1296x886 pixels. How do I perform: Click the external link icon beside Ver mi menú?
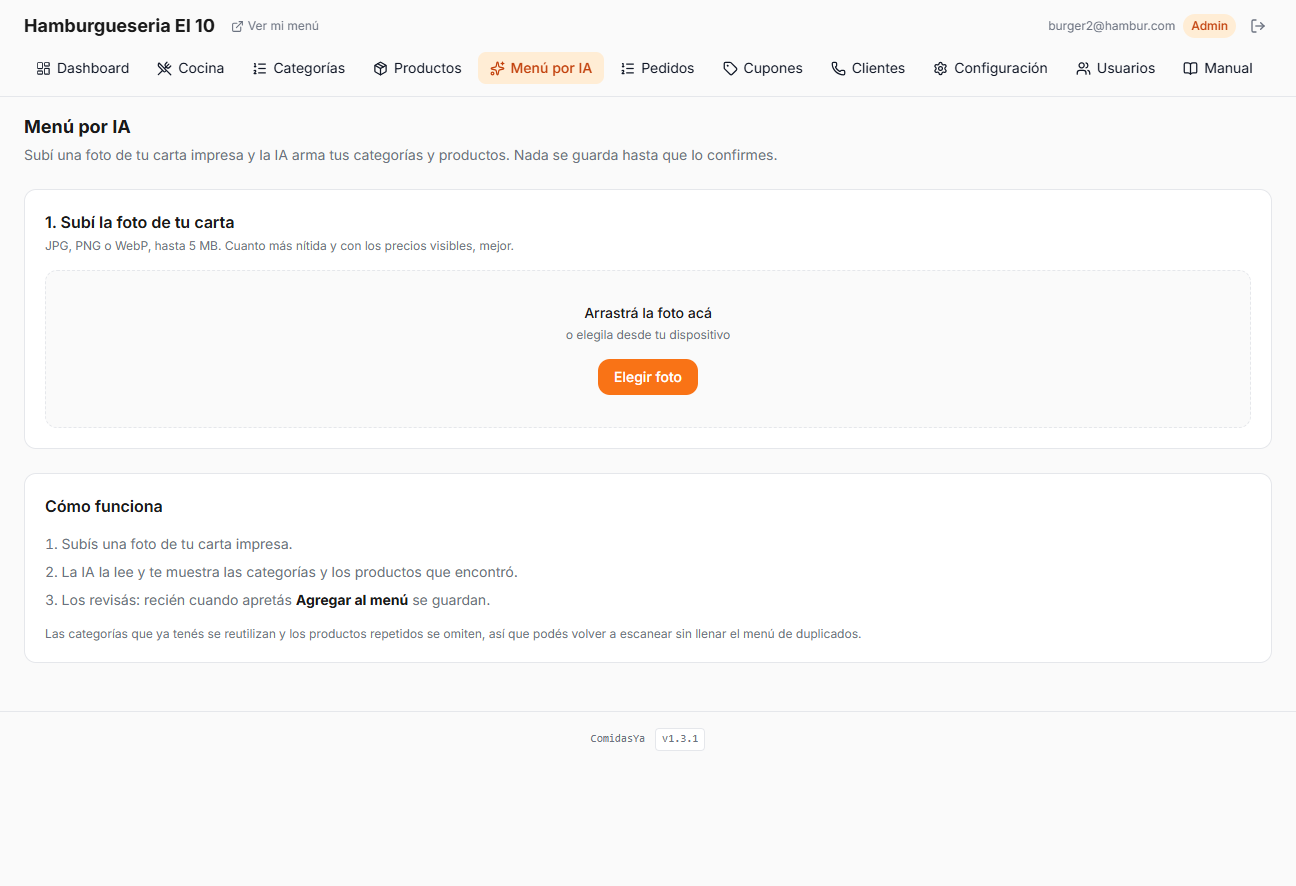237,26
